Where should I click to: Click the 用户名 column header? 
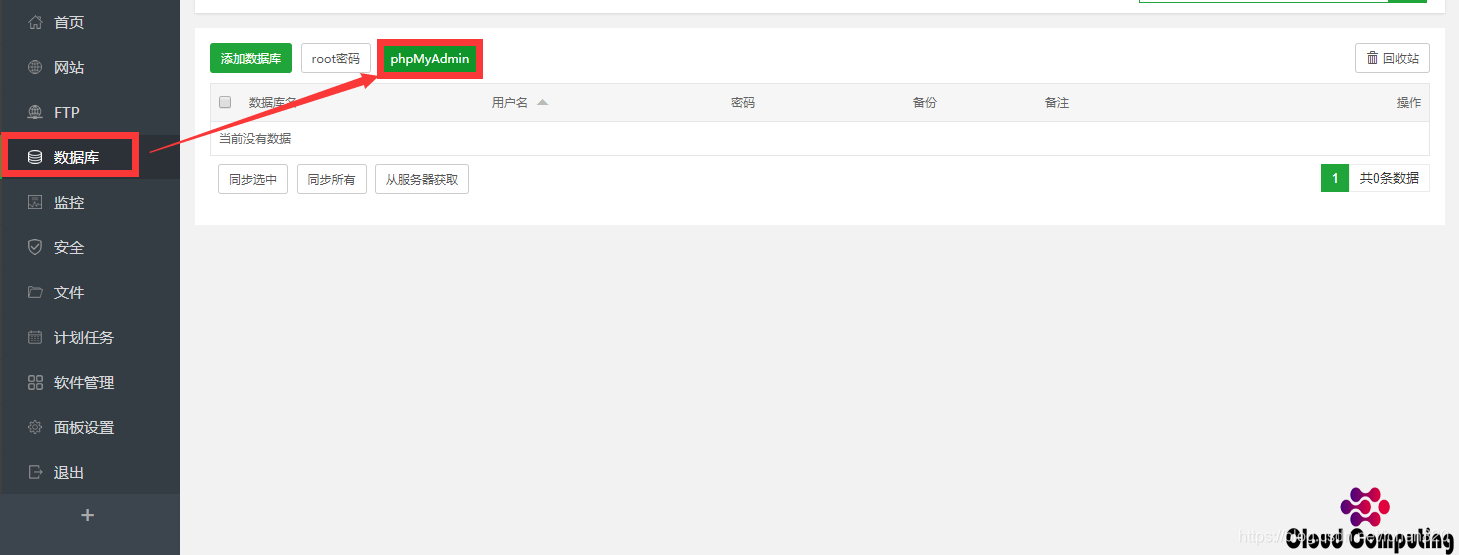pos(509,102)
